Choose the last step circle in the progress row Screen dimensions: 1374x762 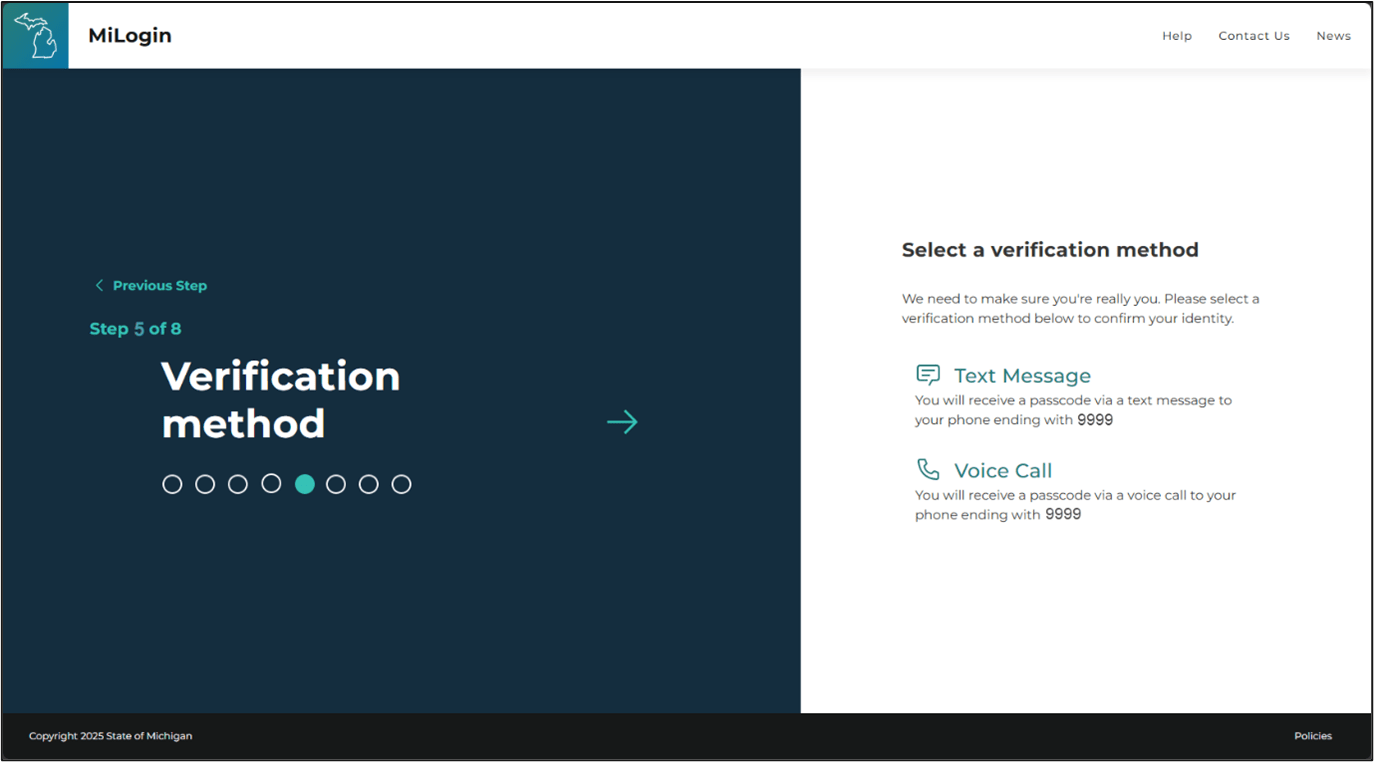tap(402, 483)
